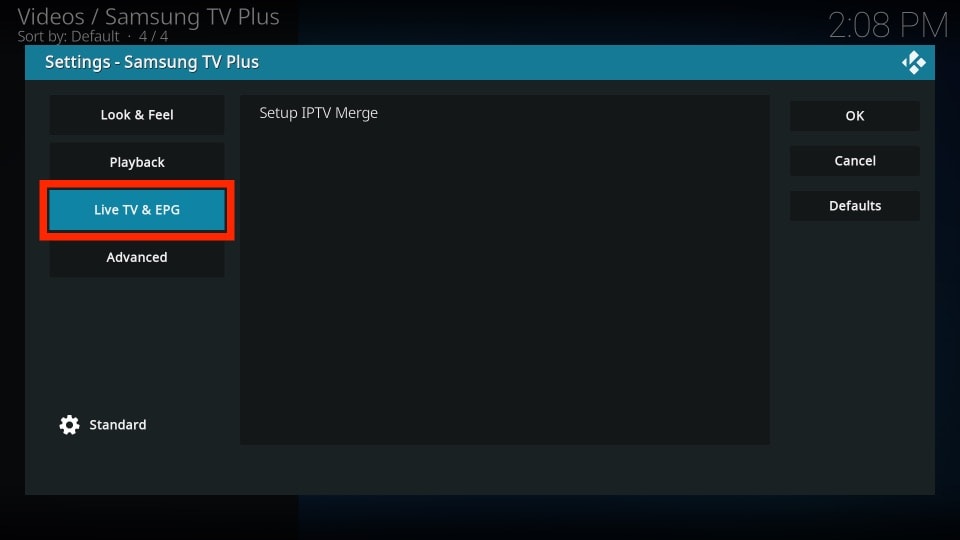Click the 4 / 4 item counter
The image size is (960, 540).
click(x=153, y=37)
